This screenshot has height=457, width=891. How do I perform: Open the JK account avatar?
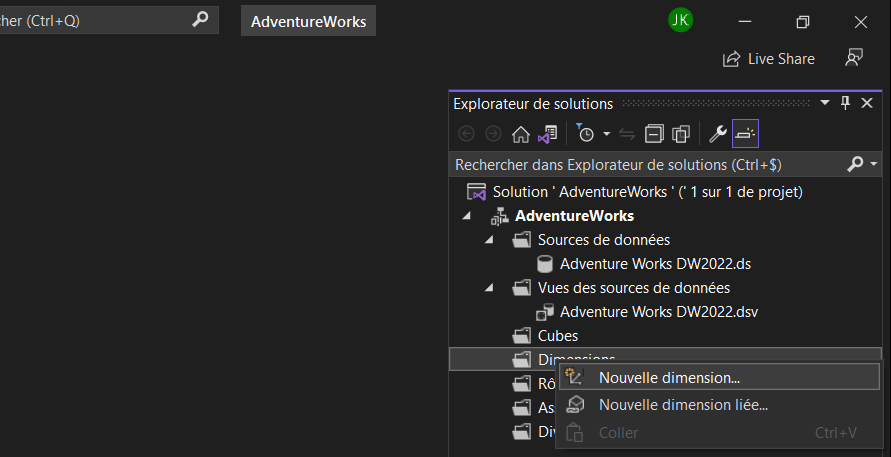click(x=680, y=20)
